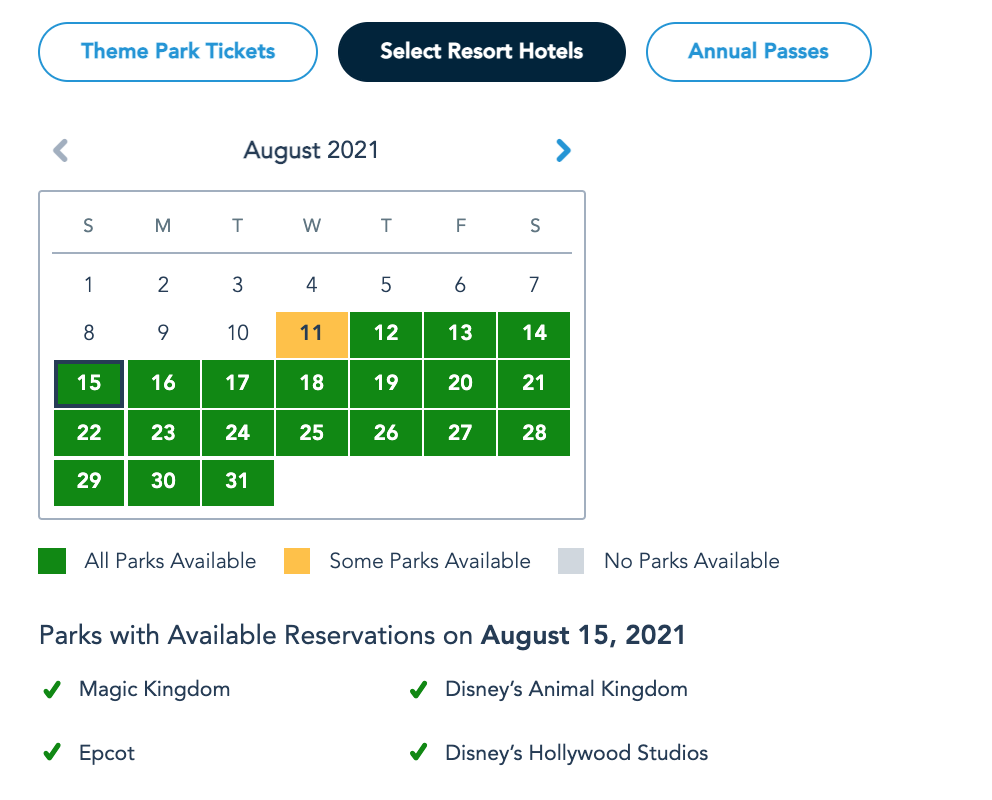
Task: Click green checkmark beside Epcot
Action: tap(52, 753)
